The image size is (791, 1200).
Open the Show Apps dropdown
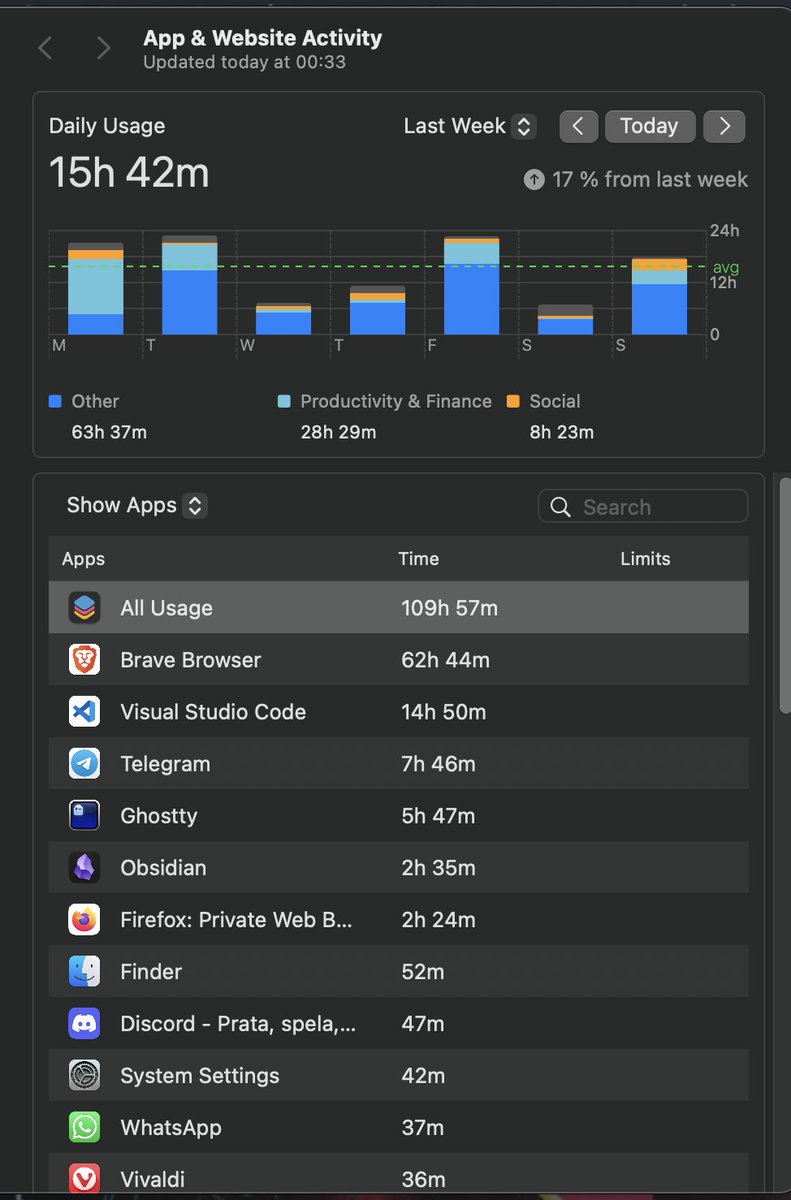[136, 505]
